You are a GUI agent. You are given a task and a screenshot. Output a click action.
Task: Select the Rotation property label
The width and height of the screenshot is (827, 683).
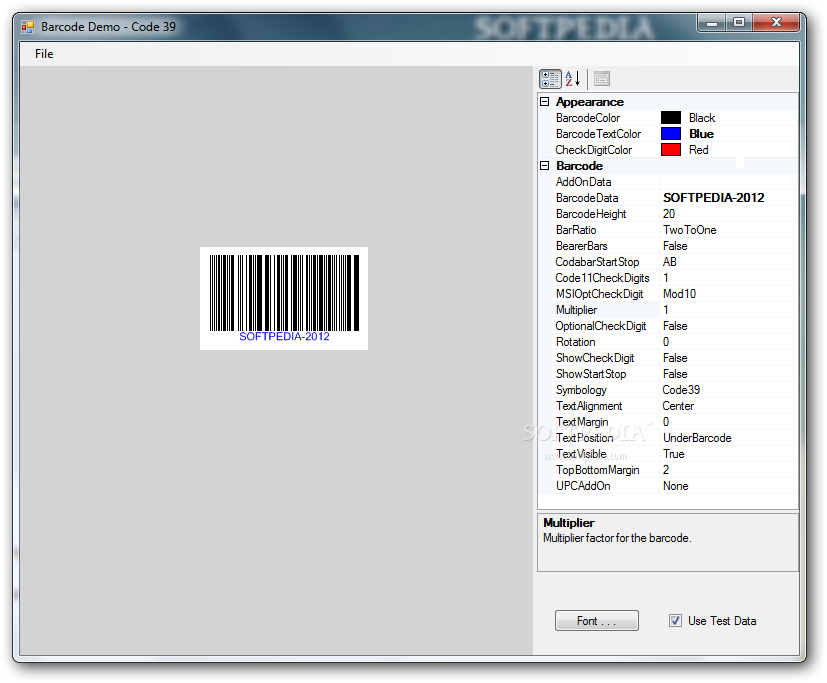click(575, 342)
